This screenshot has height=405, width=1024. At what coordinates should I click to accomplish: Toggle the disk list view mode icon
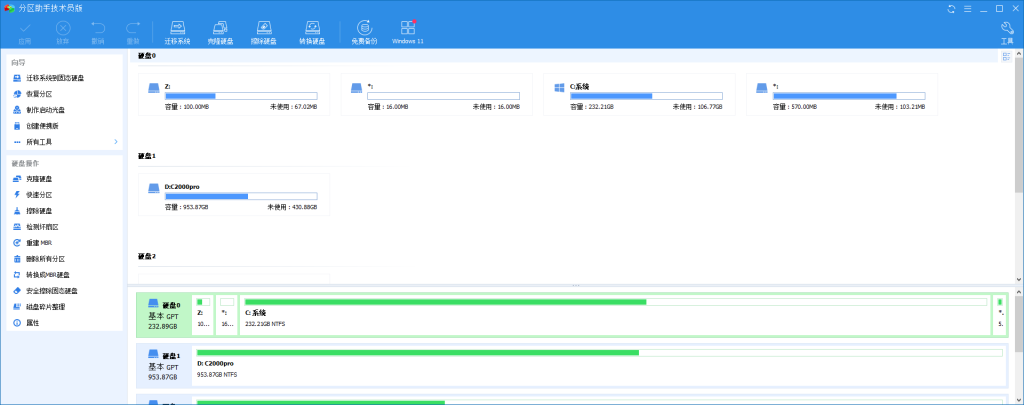pyautogui.click(x=1006, y=57)
